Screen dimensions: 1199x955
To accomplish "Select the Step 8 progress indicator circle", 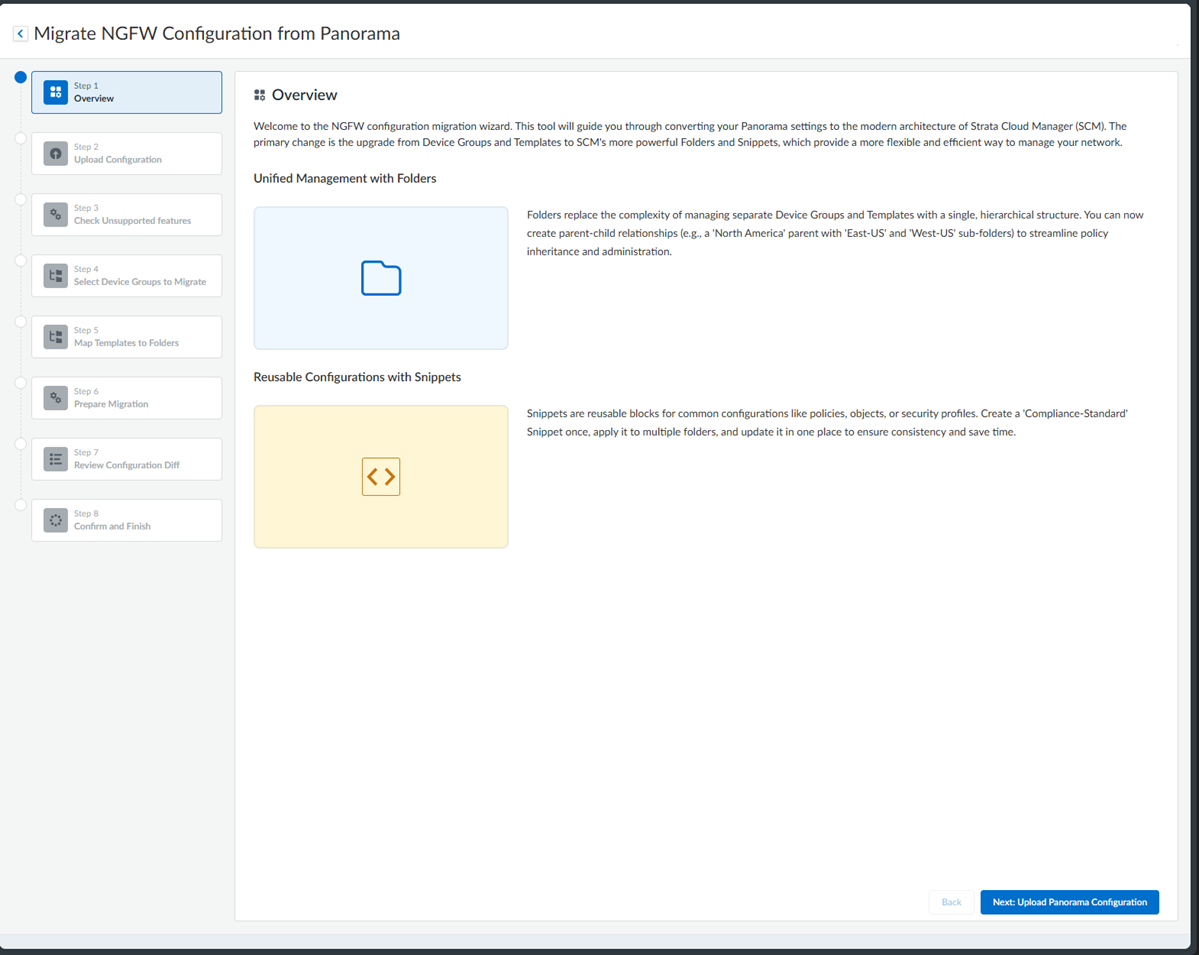I will point(20,505).
